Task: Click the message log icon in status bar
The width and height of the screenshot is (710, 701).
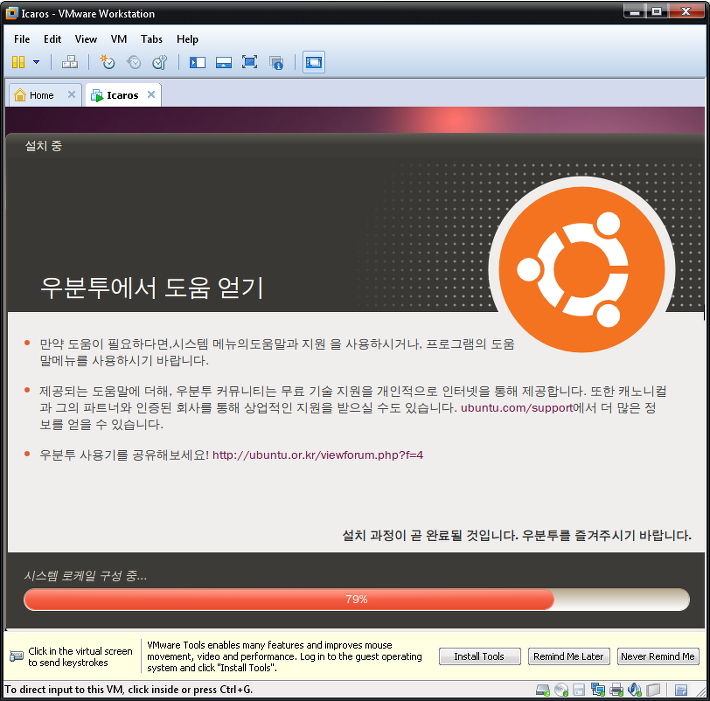Action: 681,690
